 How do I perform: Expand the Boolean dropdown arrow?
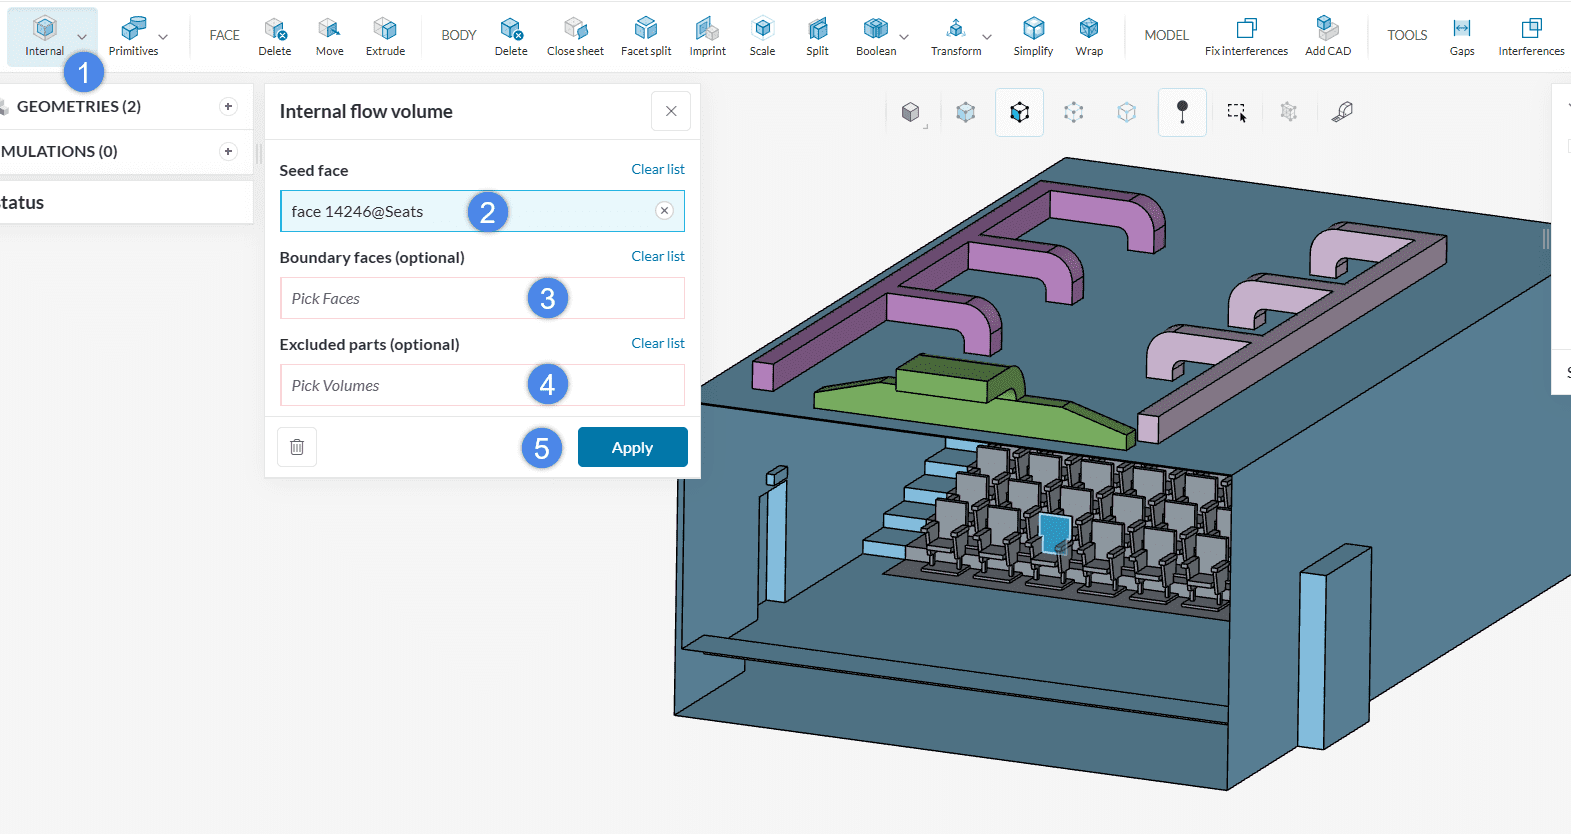coord(904,38)
